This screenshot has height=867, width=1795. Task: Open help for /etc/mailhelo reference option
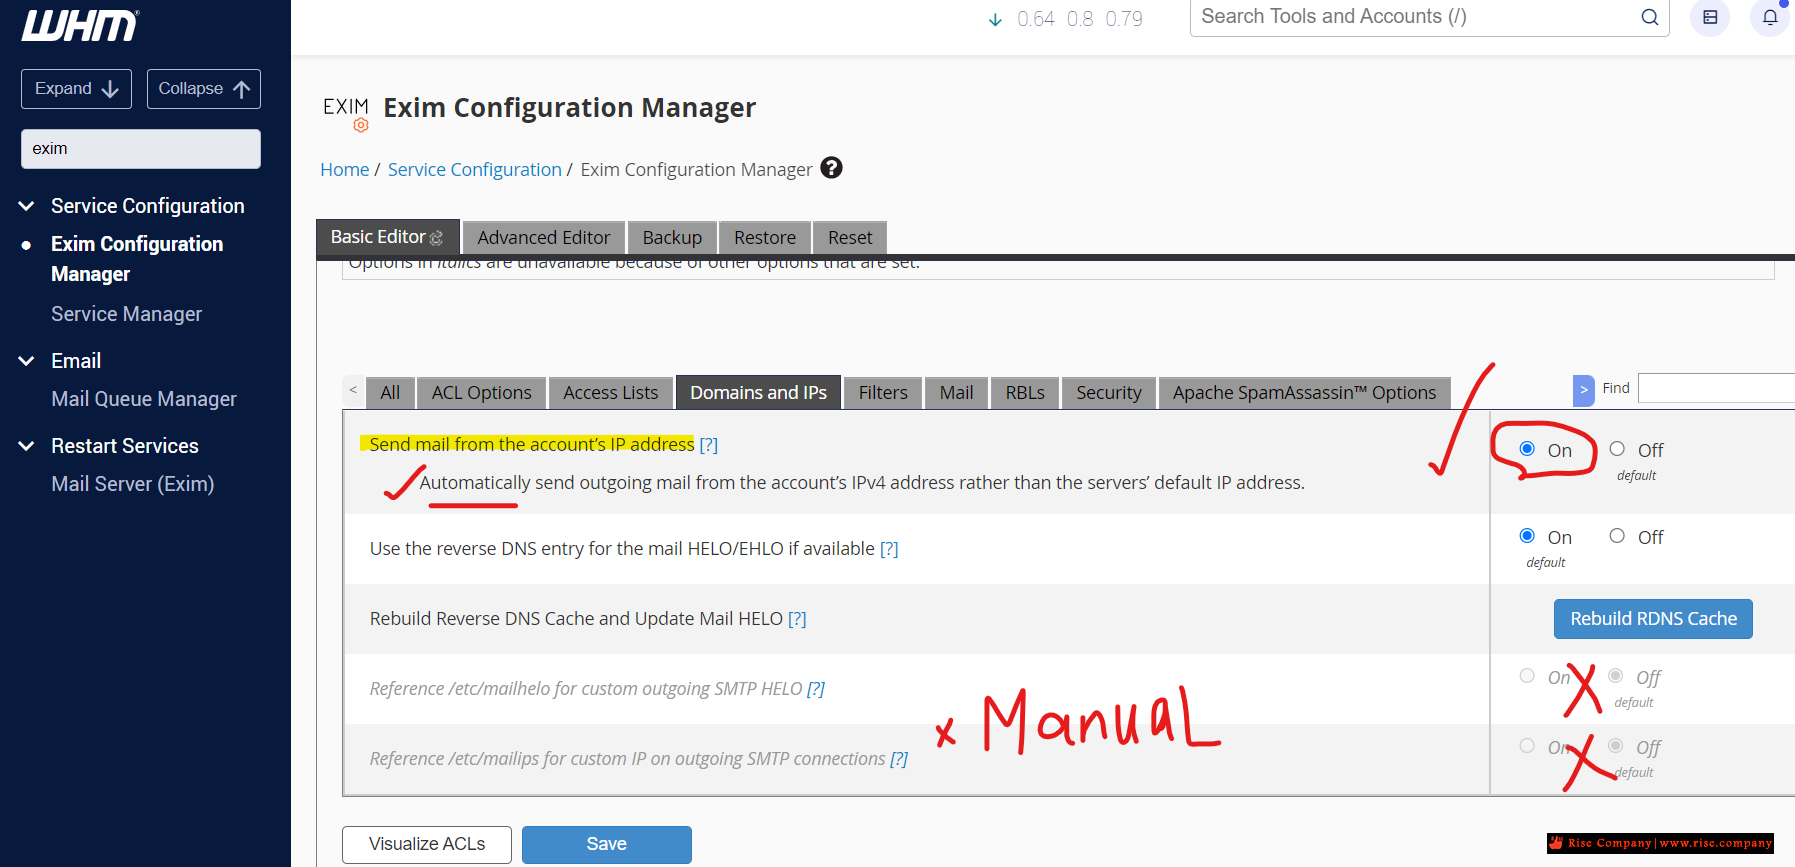(816, 689)
